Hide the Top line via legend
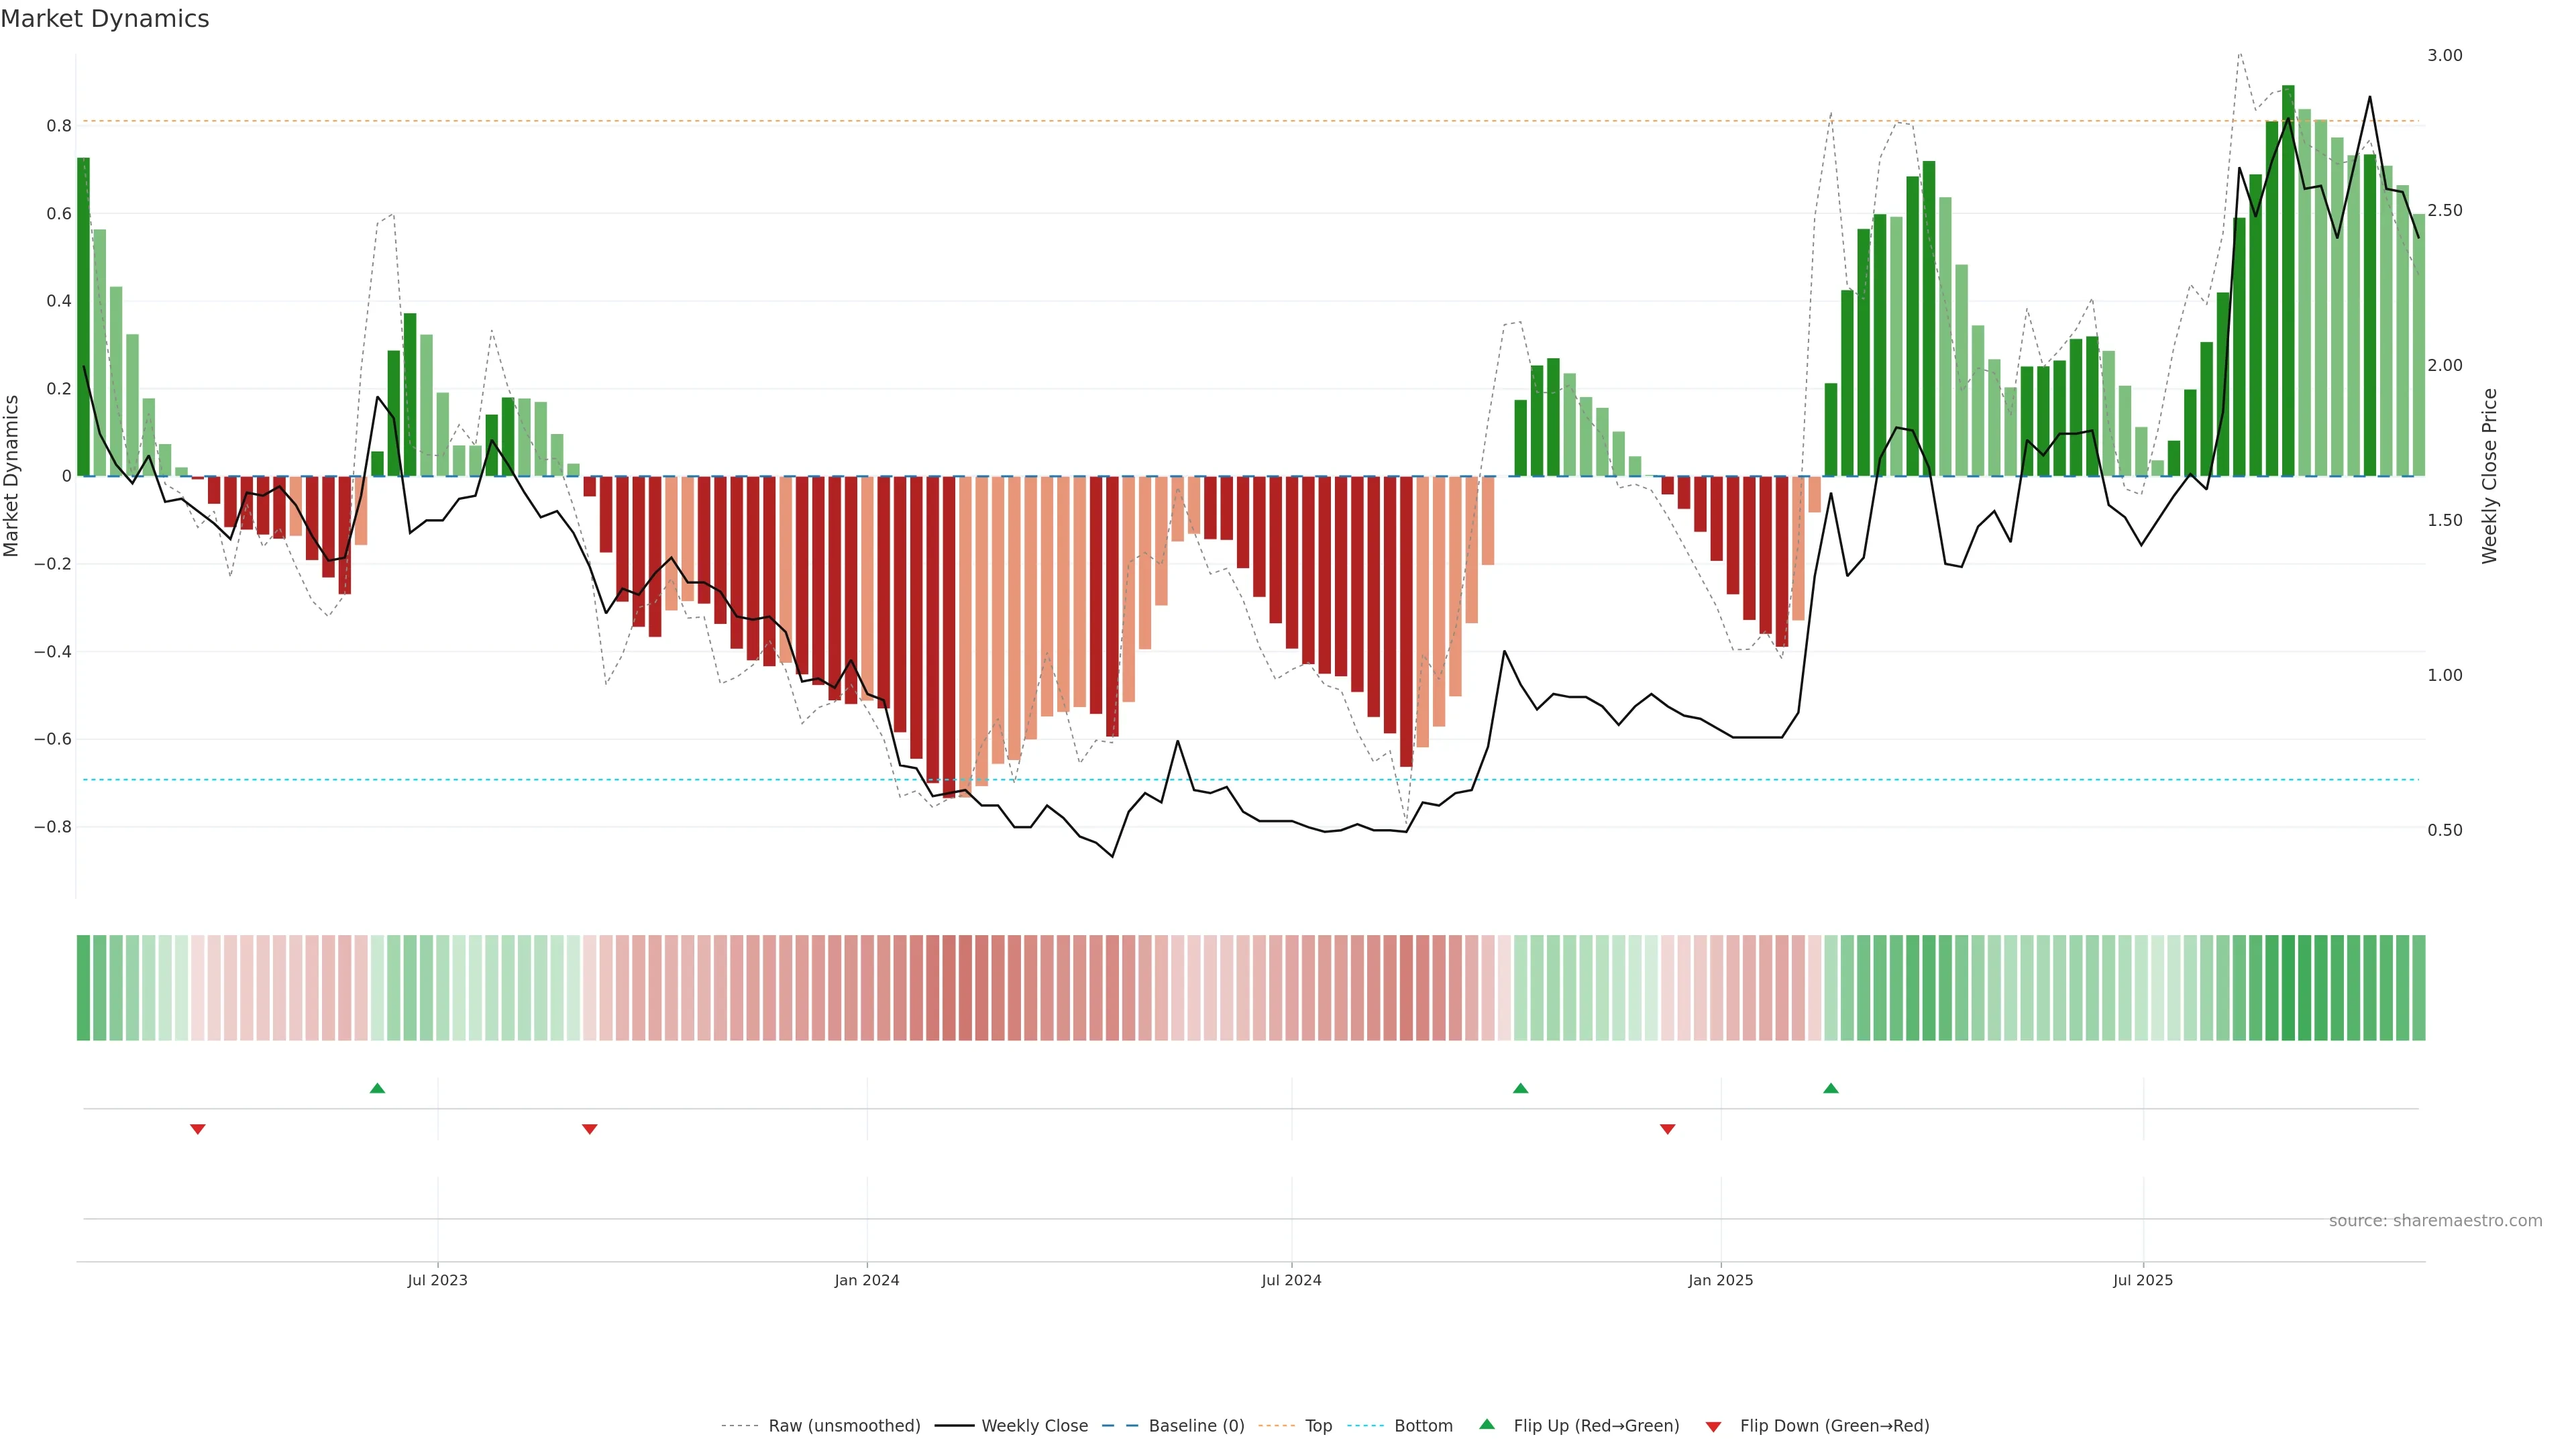Image resolution: width=2576 pixels, height=1449 pixels. (1318, 1426)
